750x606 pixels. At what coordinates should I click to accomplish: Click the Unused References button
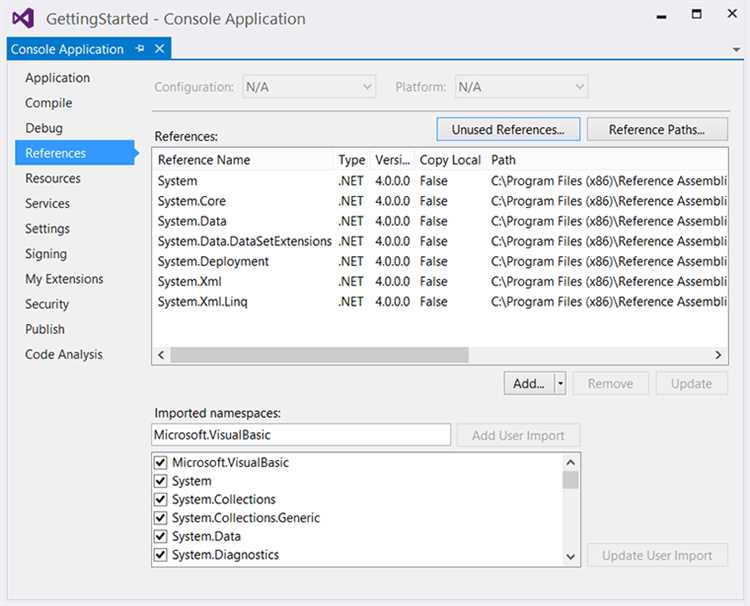(508, 130)
